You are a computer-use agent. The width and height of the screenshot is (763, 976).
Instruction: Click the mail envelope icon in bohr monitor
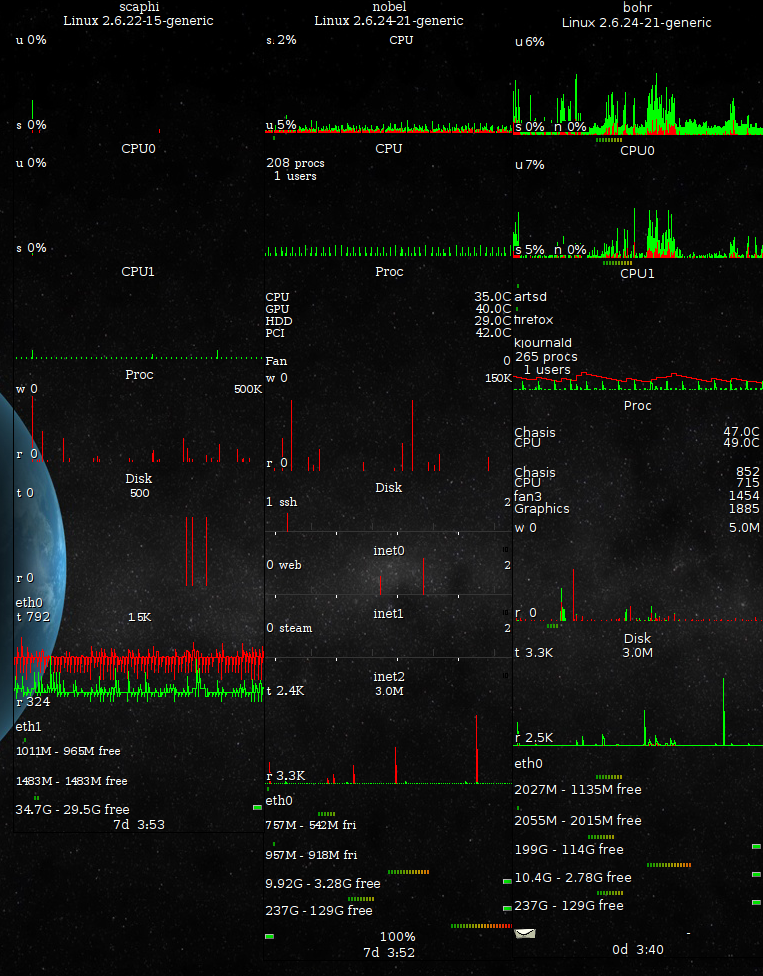point(525,933)
